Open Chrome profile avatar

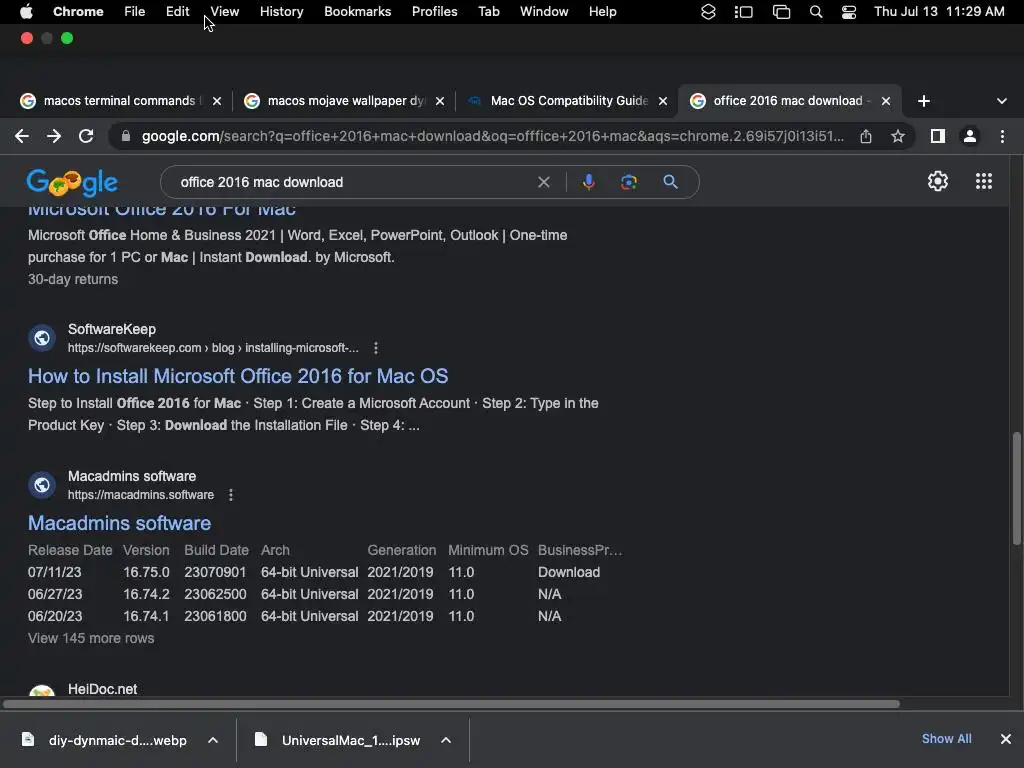pos(970,136)
